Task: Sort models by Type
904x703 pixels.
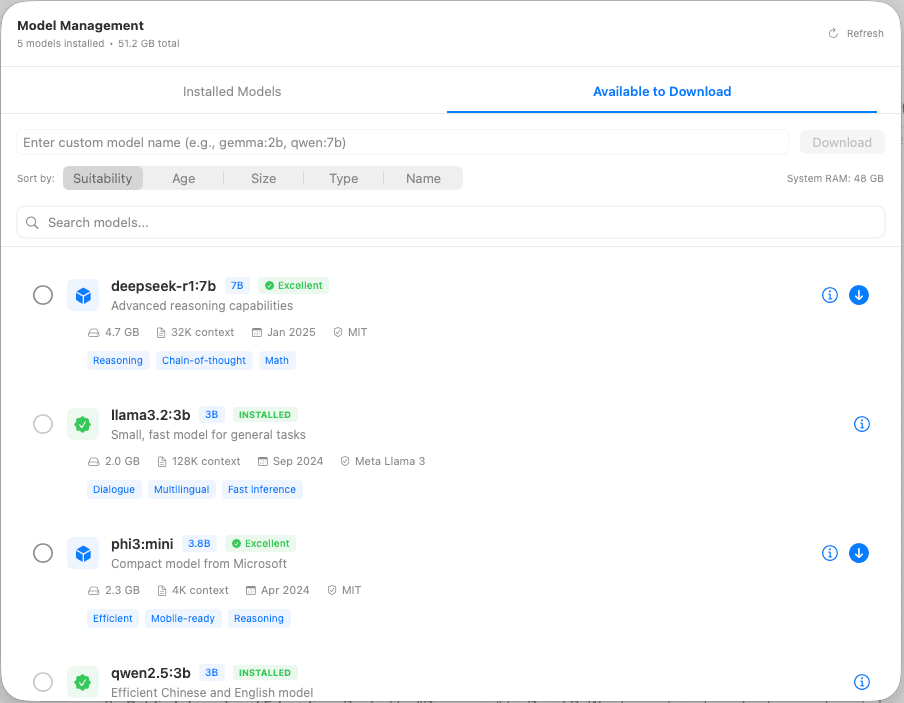Action: point(344,178)
